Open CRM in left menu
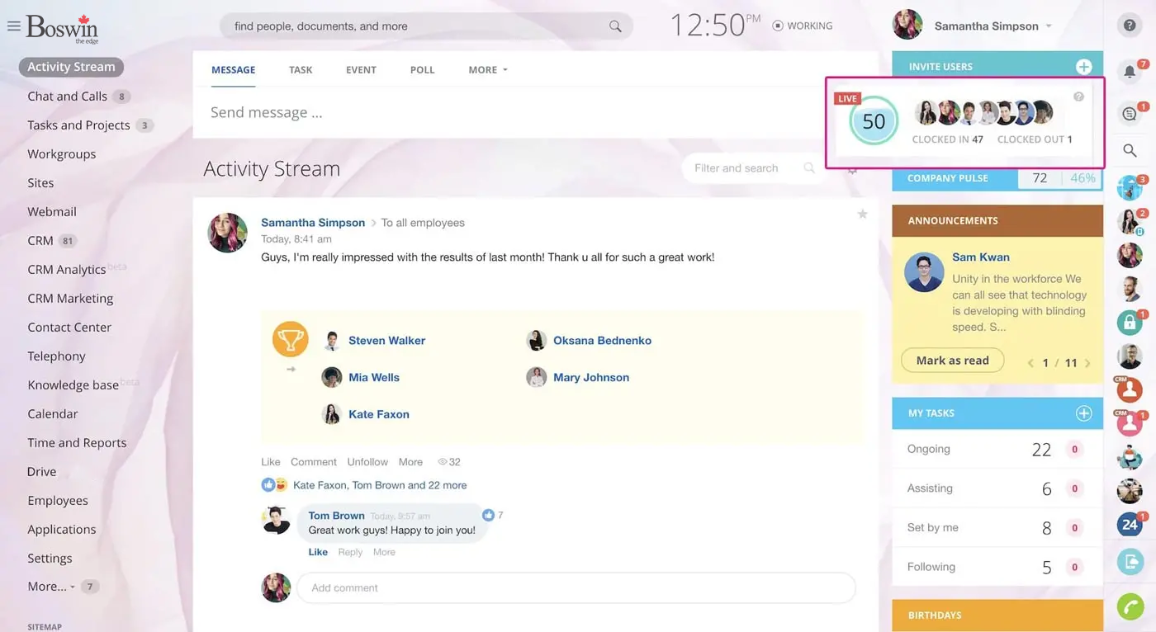1156x632 pixels. [40, 240]
